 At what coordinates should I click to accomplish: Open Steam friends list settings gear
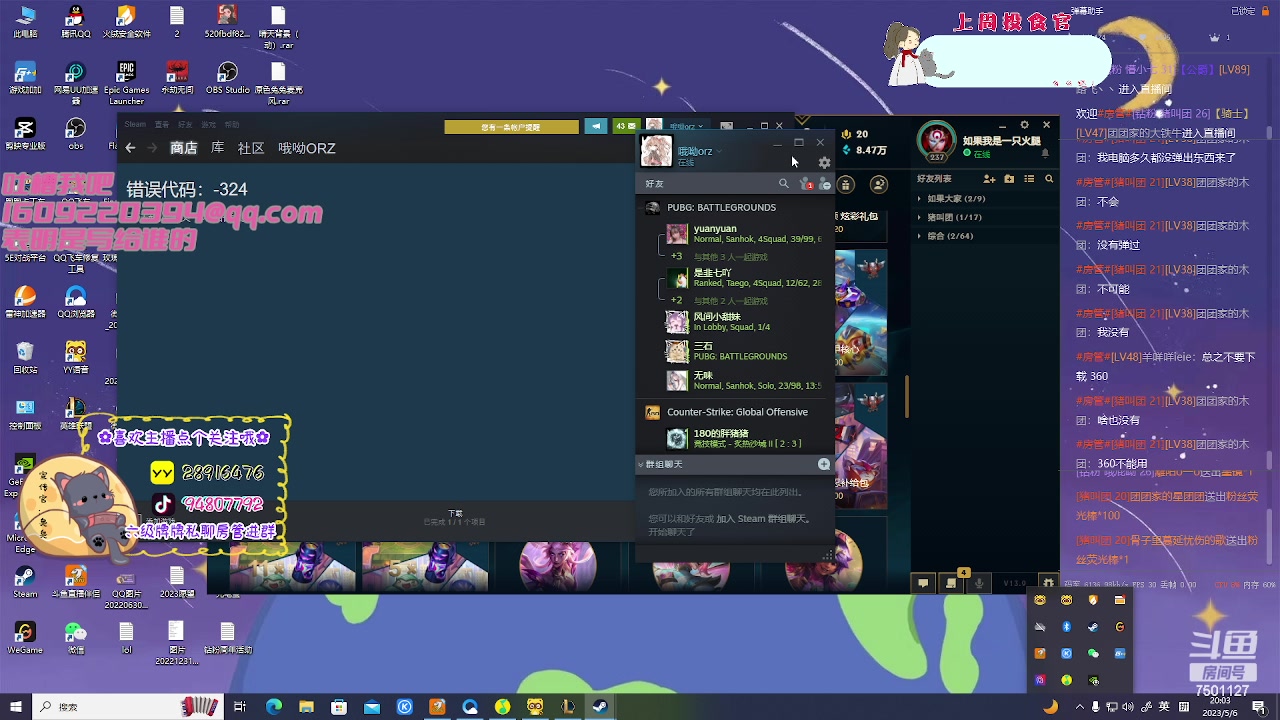click(824, 163)
